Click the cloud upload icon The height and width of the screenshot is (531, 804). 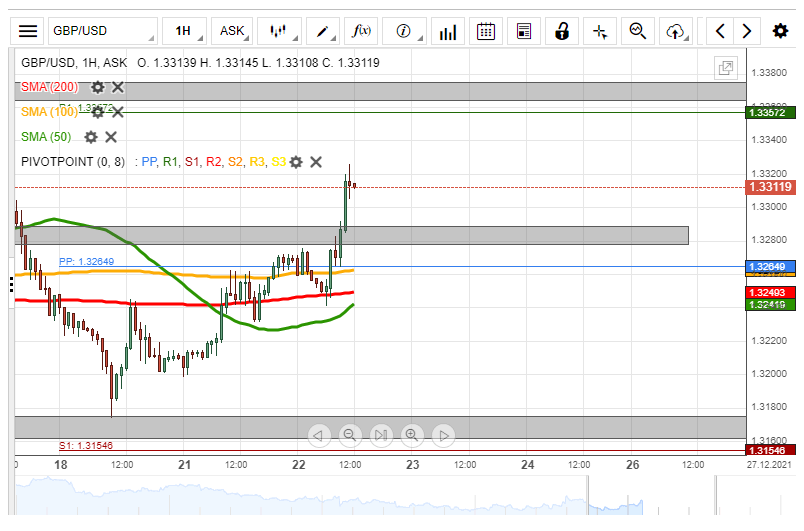(x=675, y=31)
